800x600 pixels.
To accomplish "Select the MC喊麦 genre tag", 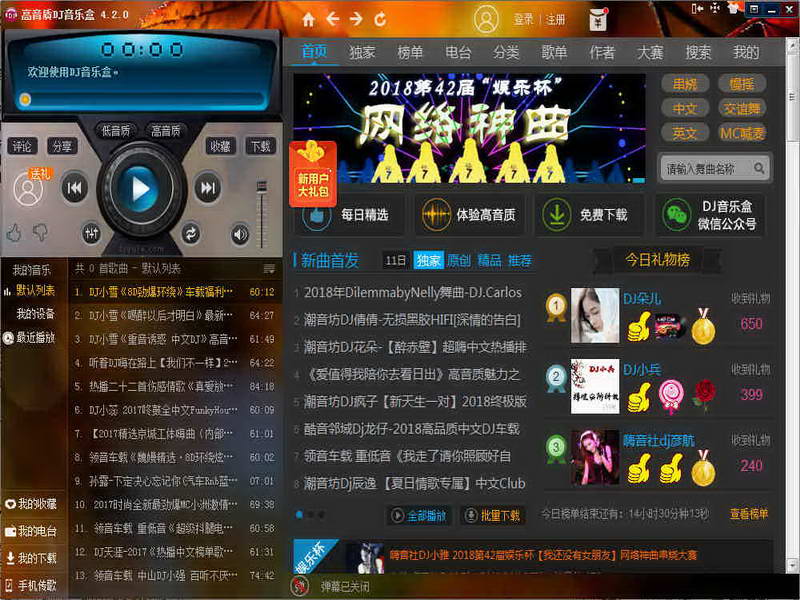I will 742,134.
